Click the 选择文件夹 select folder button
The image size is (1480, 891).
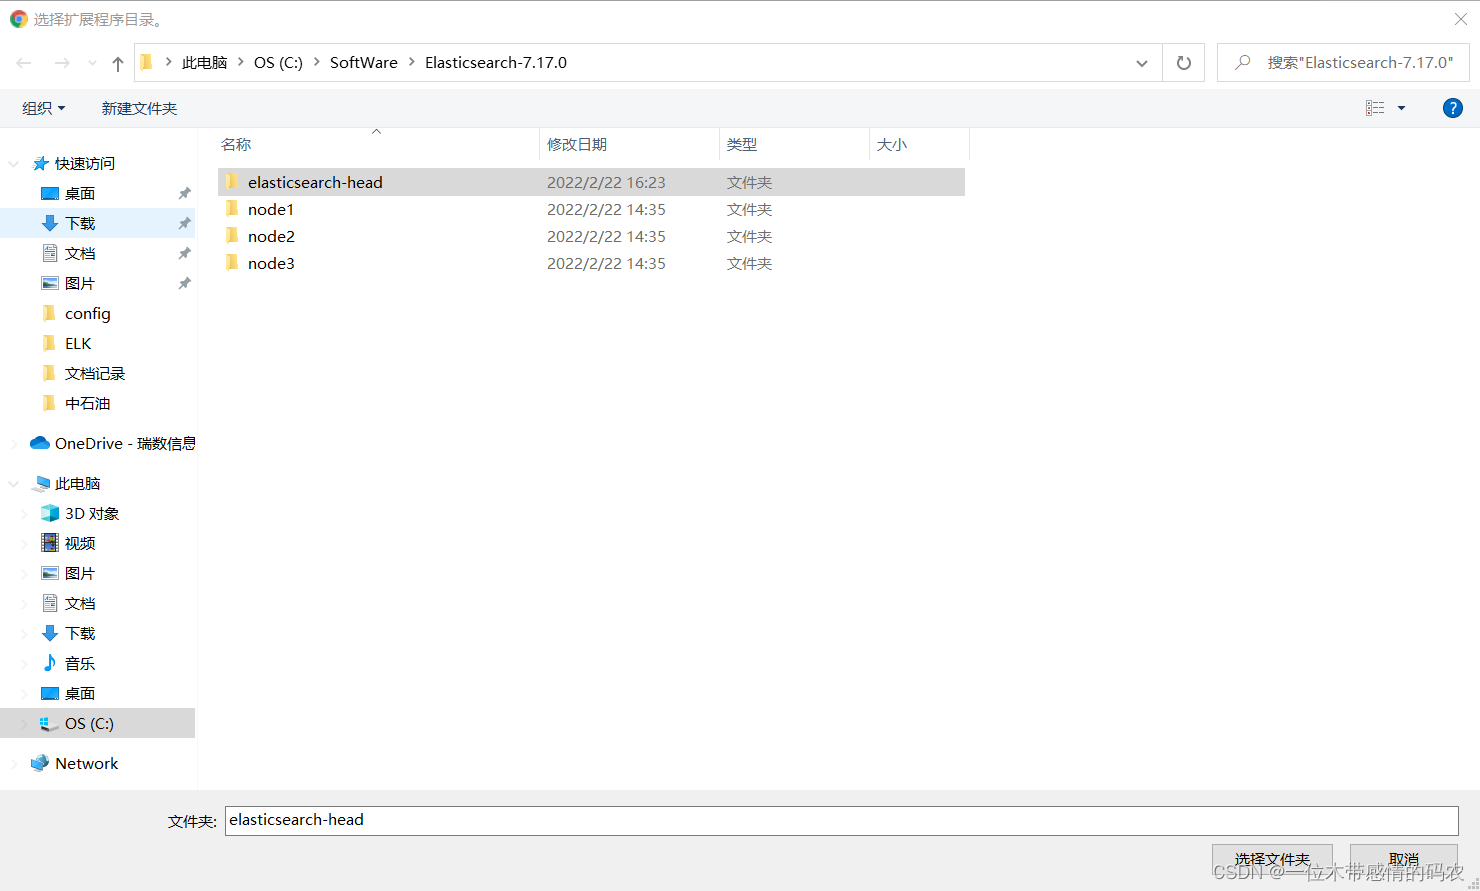1271,859
